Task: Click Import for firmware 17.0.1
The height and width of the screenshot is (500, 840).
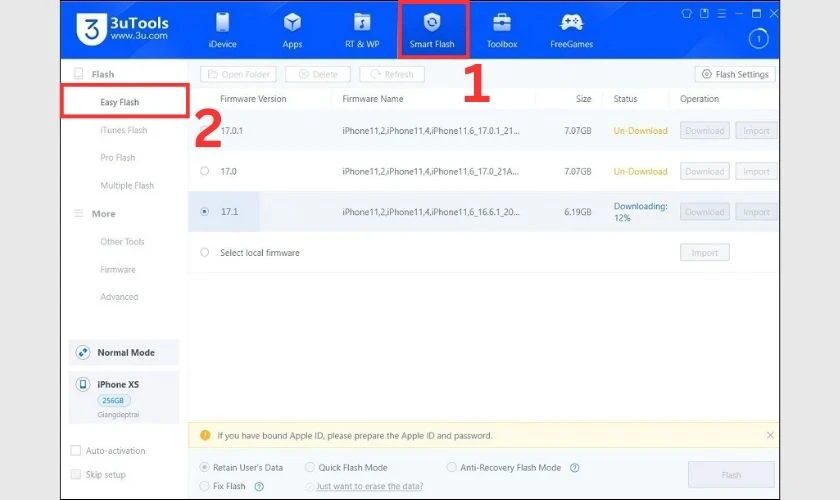Action: point(756,130)
